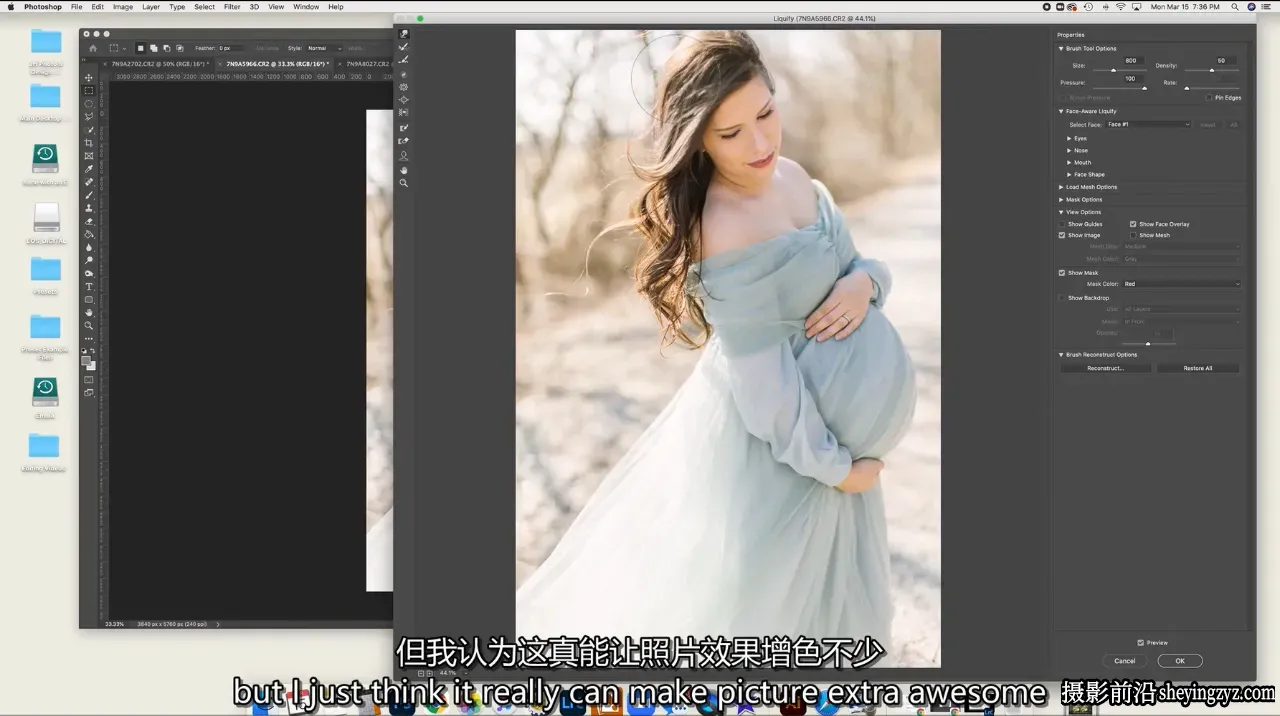Enable the Pin Edges checkbox
Viewport: 1280px width, 716px height.
point(1209,98)
